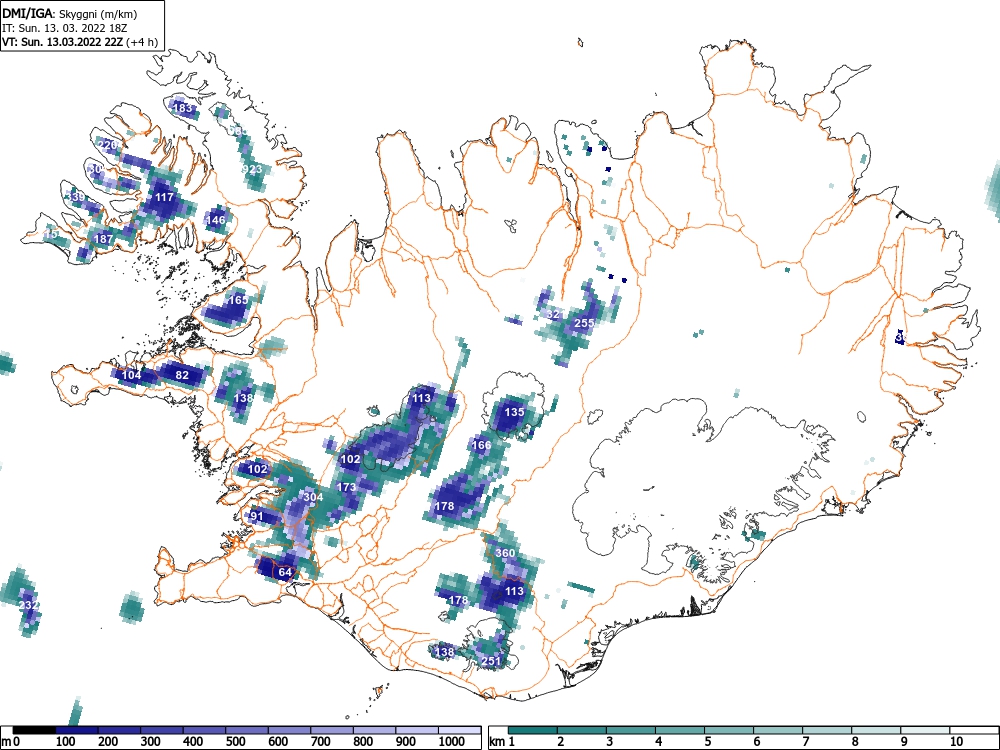1000x750 pixels.
Task: Select the dark blue 100–200 m legend swatch
Action: click(77, 730)
